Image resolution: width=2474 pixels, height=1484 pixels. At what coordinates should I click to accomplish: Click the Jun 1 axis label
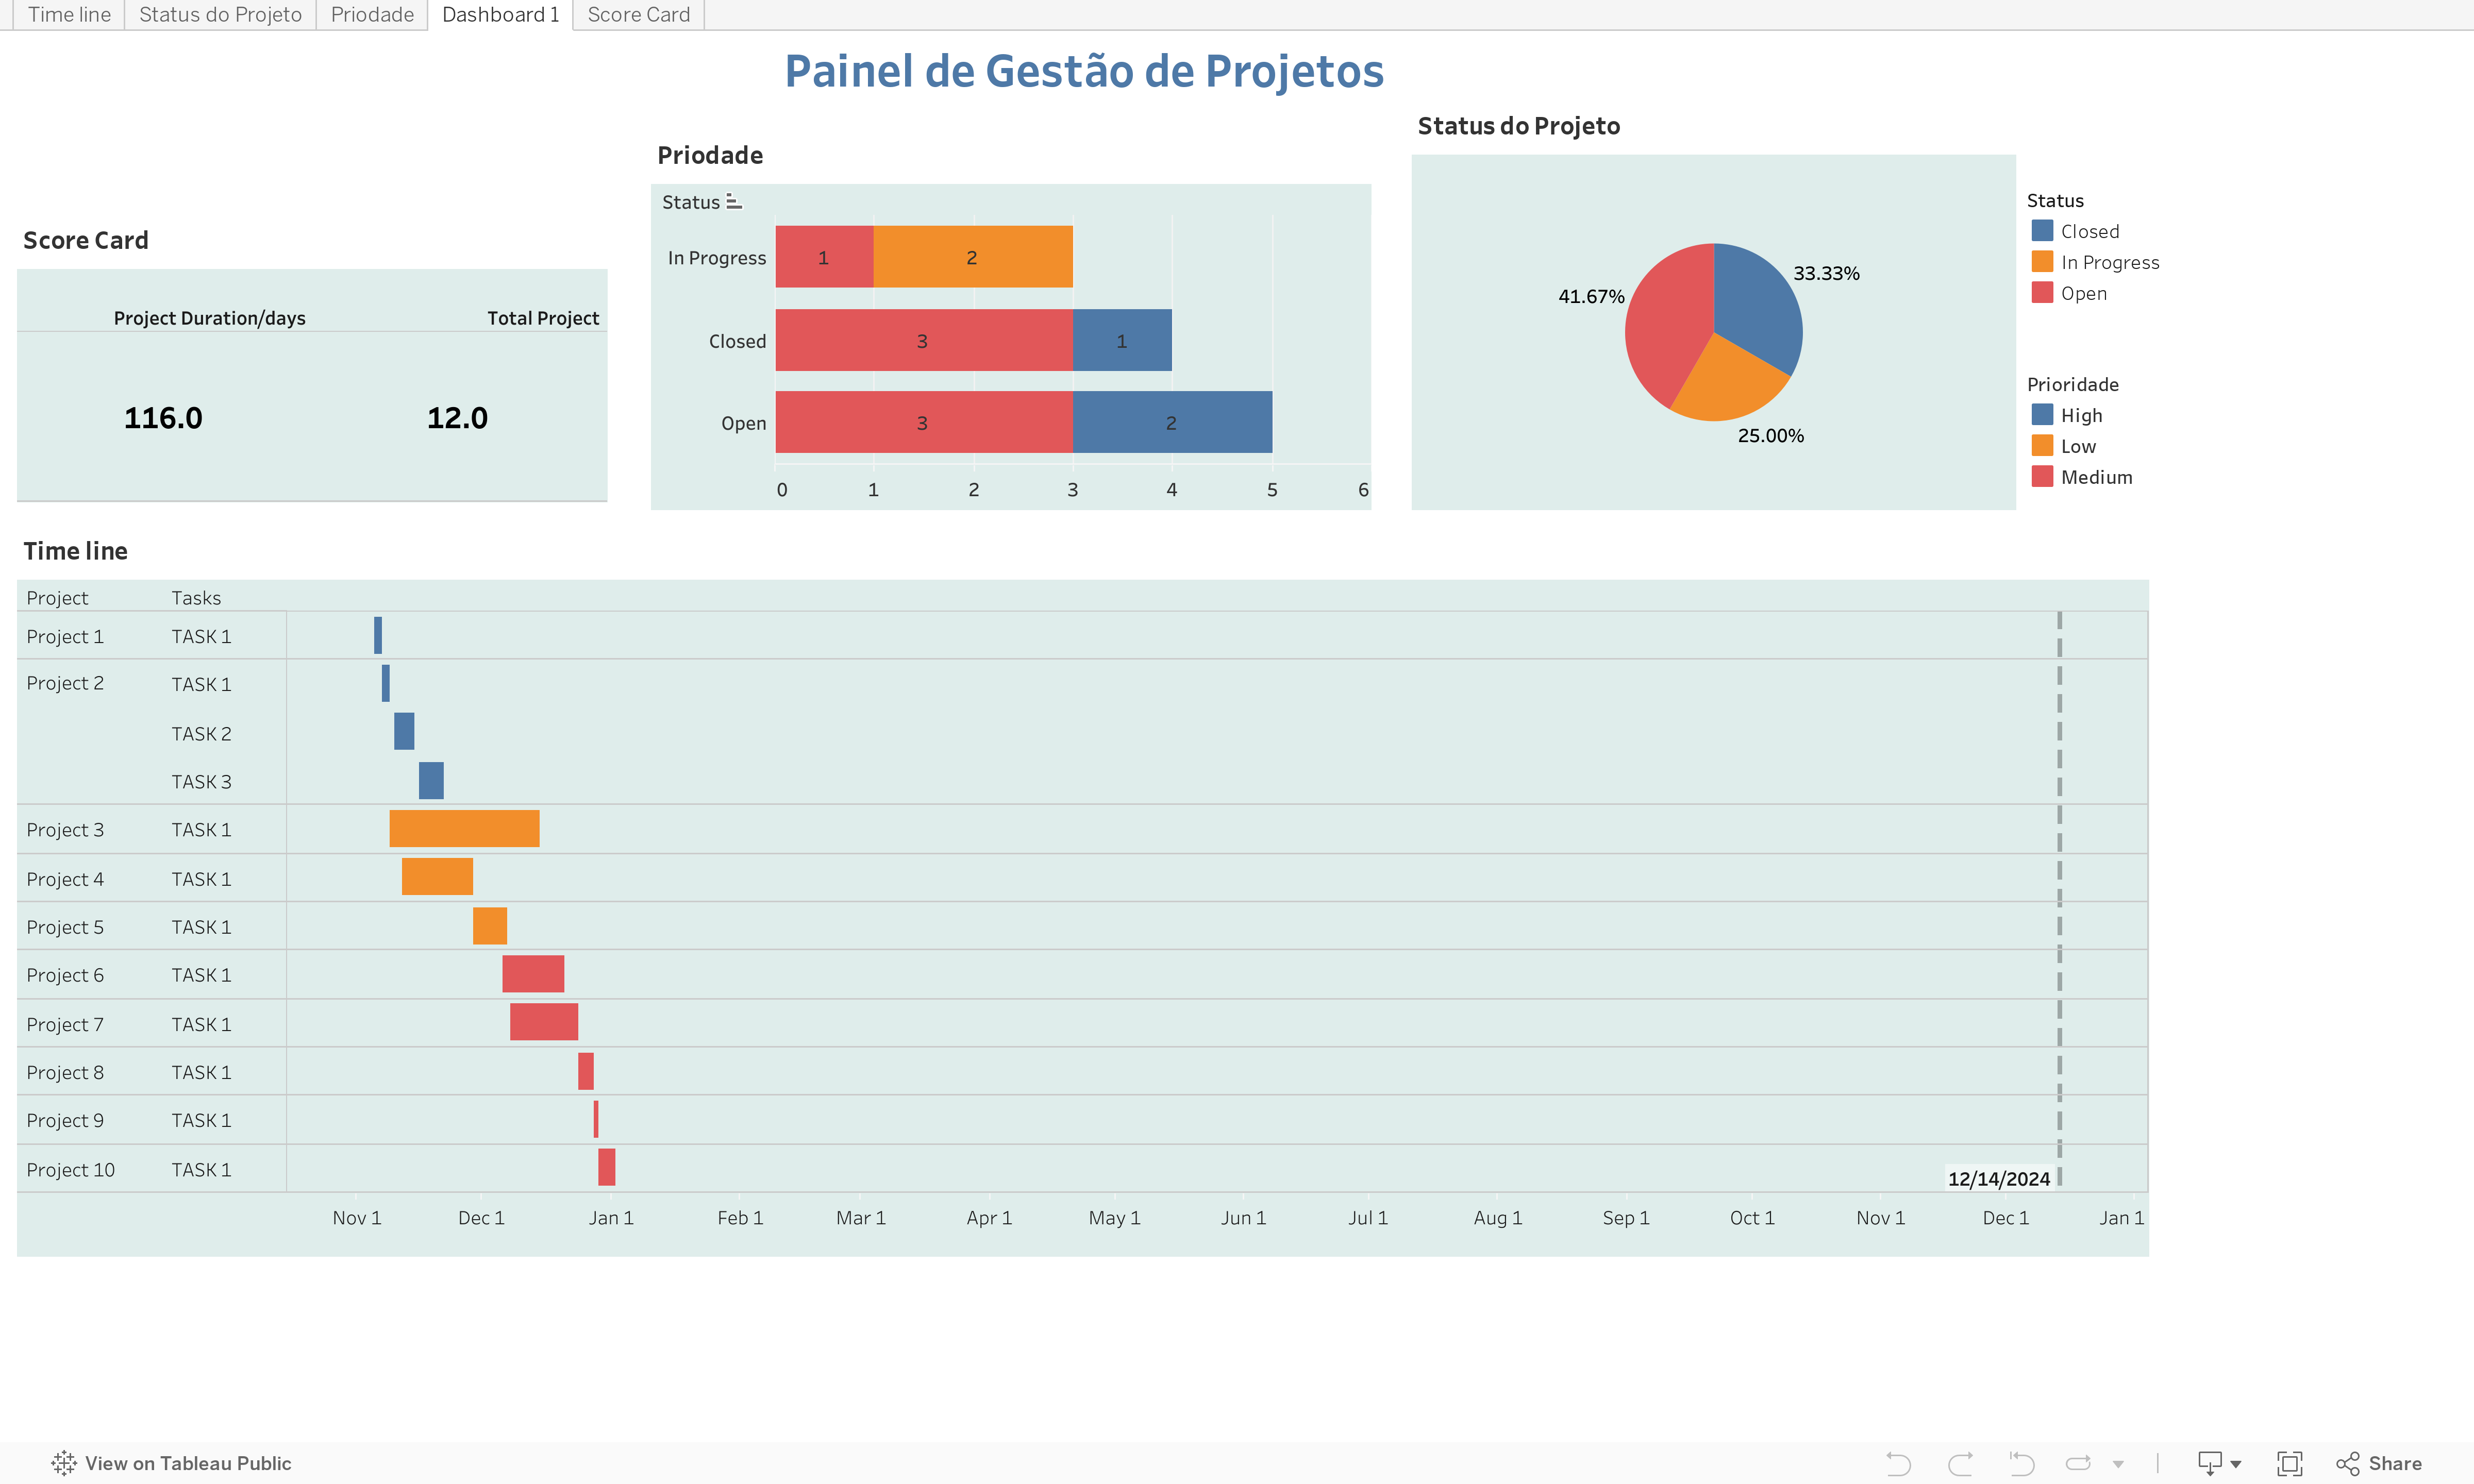pos(1243,1218)
